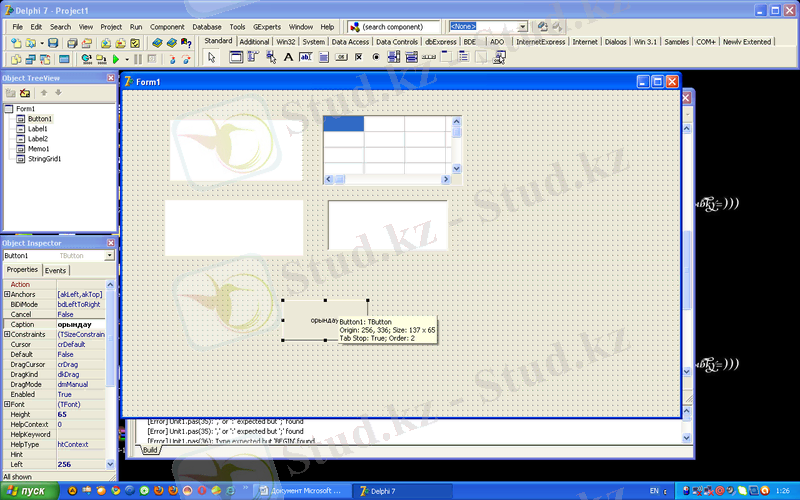
Task: Open the Run button dropdown arrow
Action: click(x=127, y=60)
